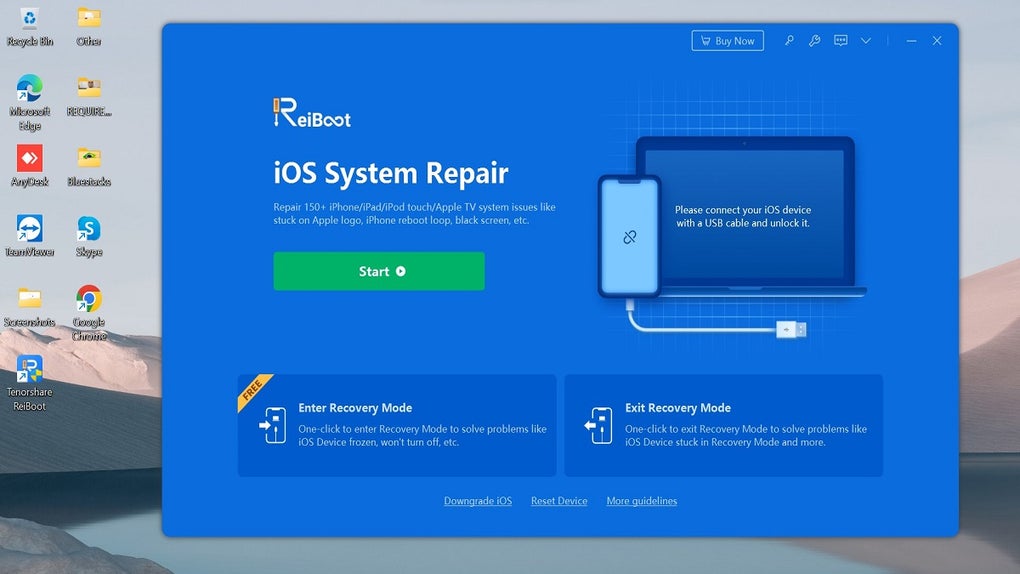Open the Reset Device link
Viewport: 1020px width, 574px height.
tap(559, 501)
